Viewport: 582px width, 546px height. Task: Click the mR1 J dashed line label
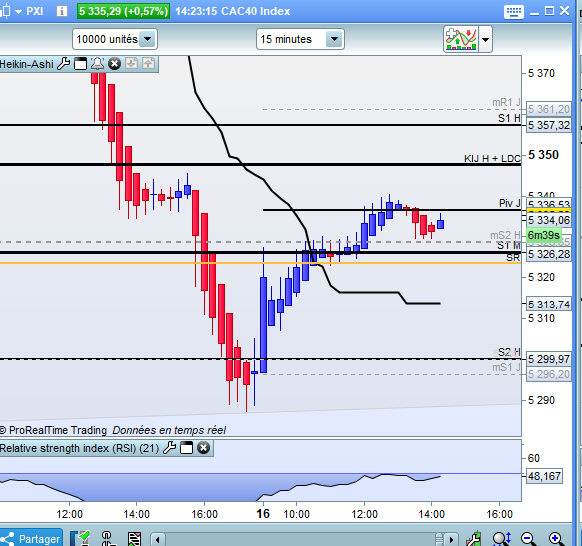(506, 102)
